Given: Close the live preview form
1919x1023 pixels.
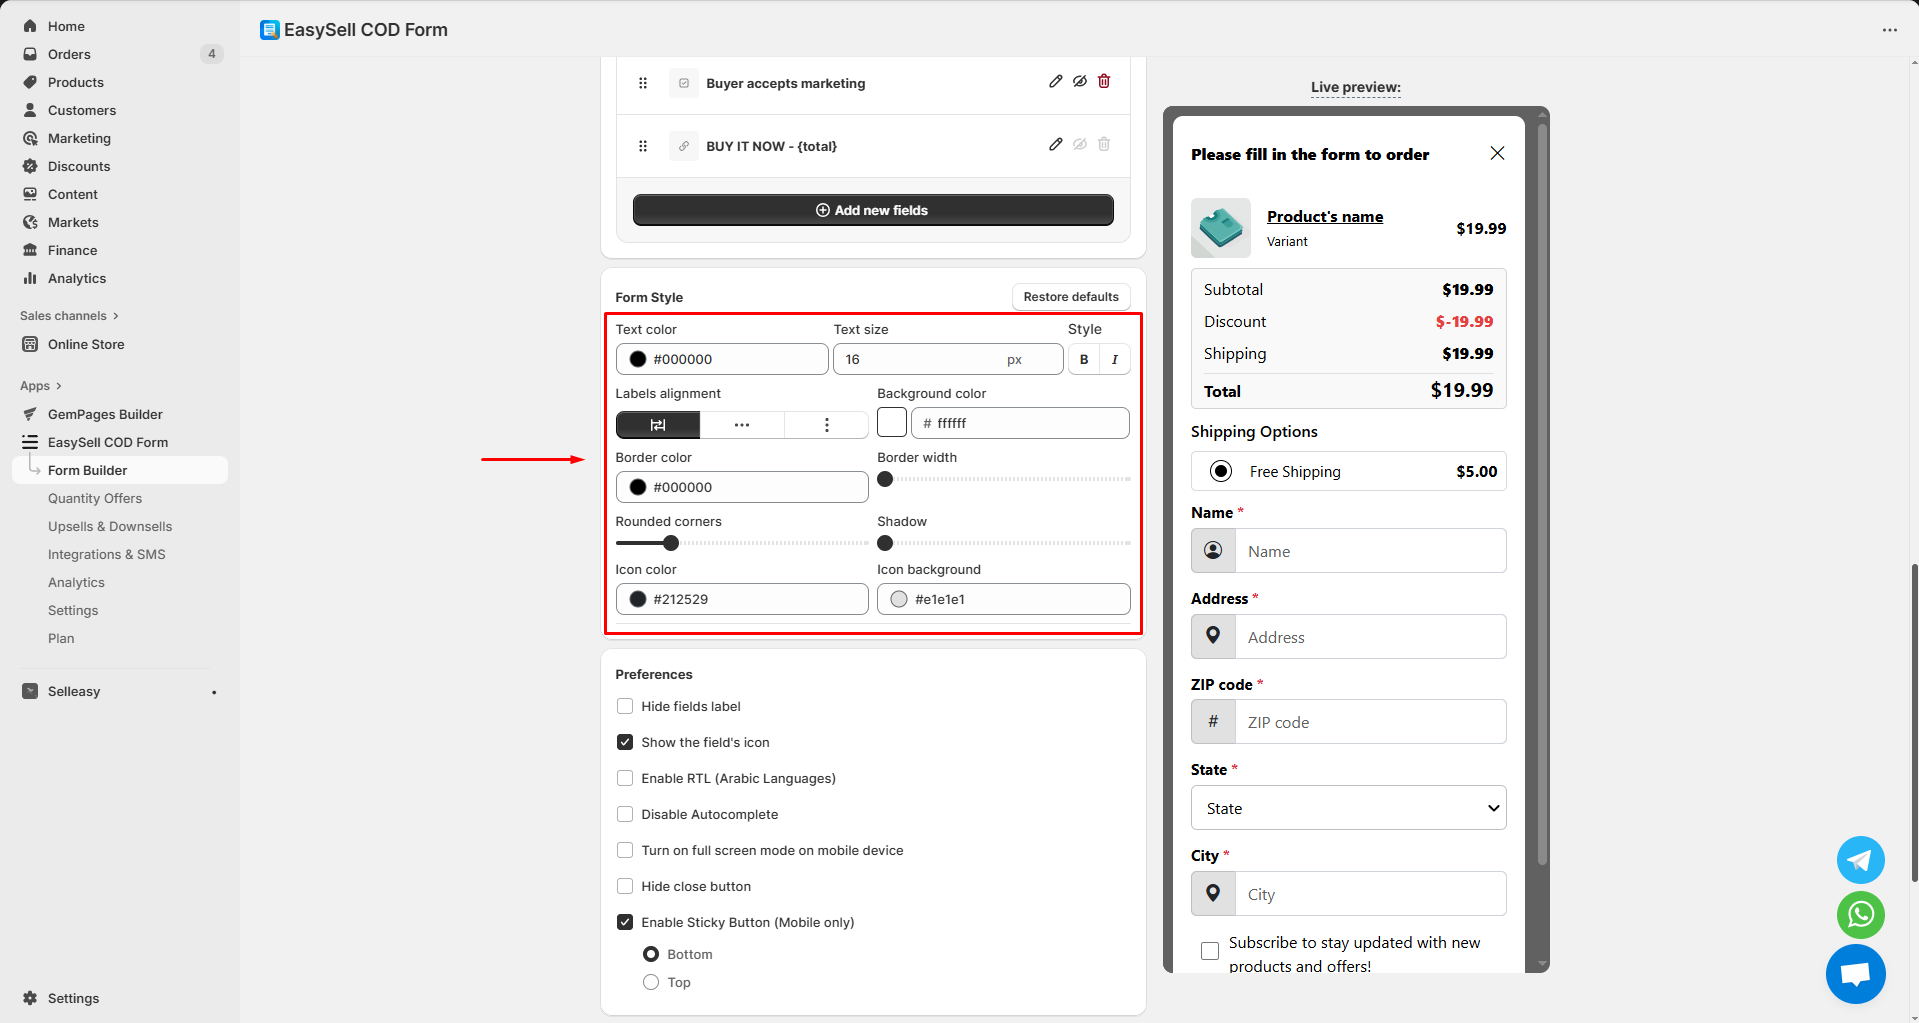Looking at the screenshot, I should pos(1497,153).
